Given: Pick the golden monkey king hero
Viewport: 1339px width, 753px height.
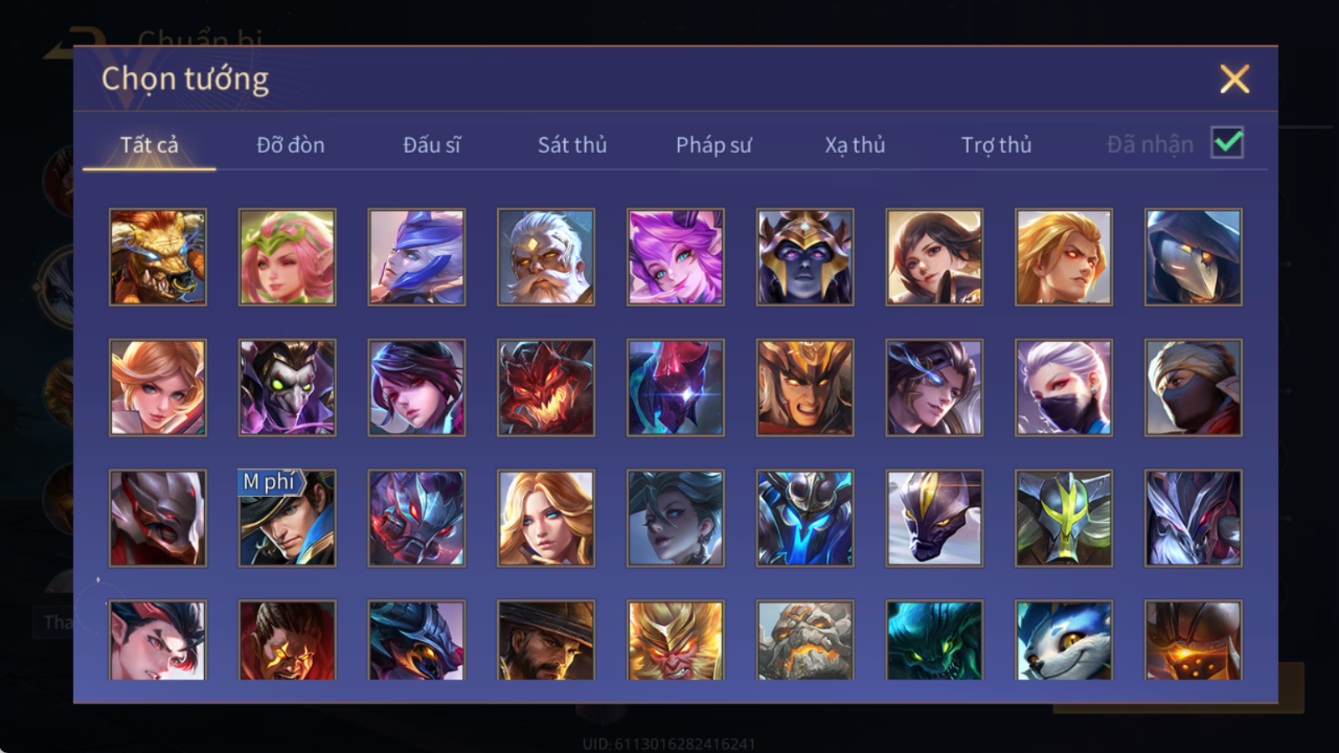Looking at the screenshot, I should [675, 640].
